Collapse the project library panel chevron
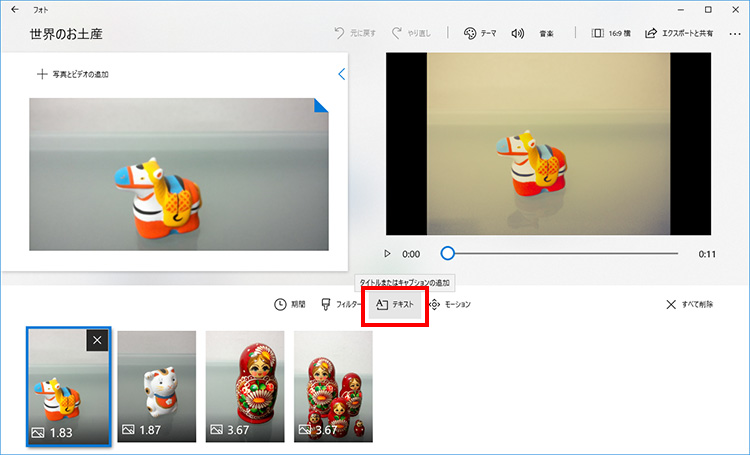 click(341, 74)
